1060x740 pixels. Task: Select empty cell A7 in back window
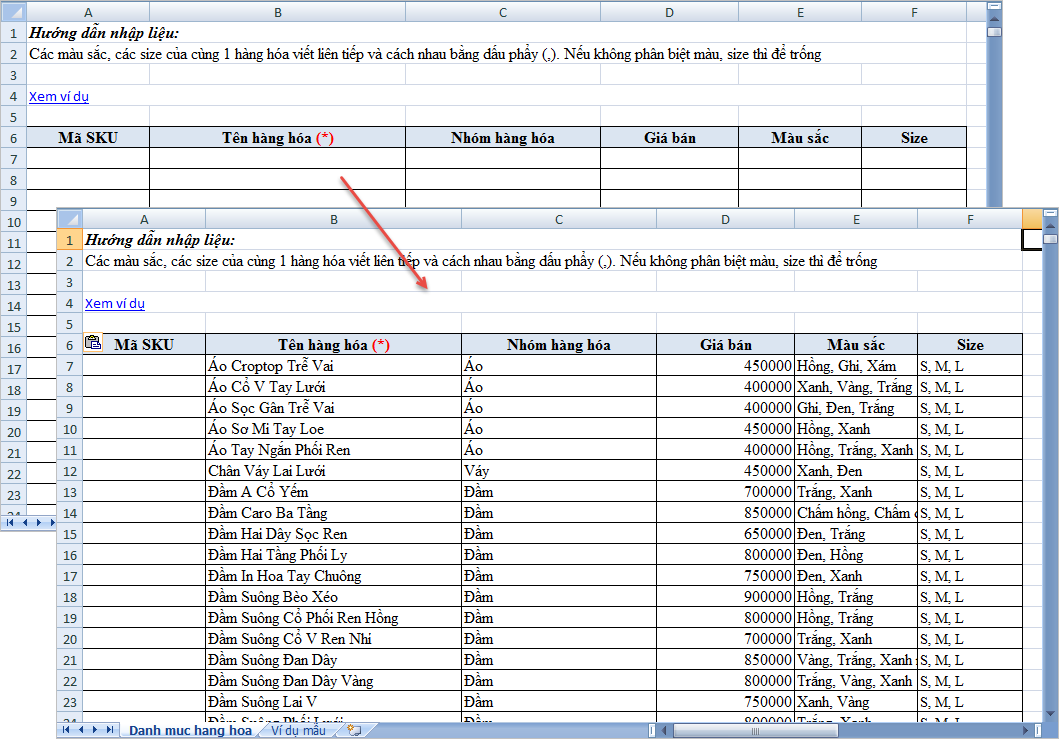(88, 159)
